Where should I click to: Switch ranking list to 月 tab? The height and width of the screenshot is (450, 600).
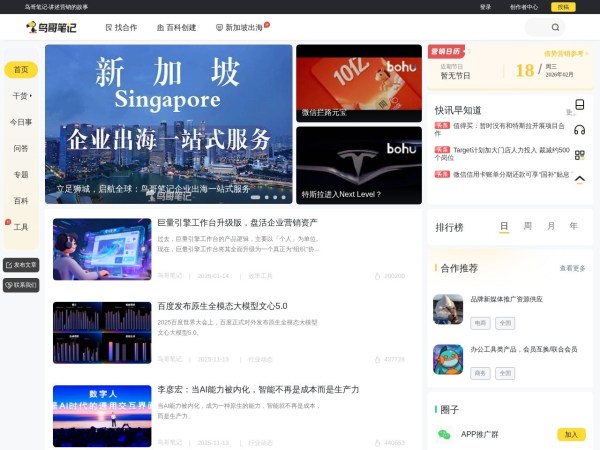tap(550, 227)
